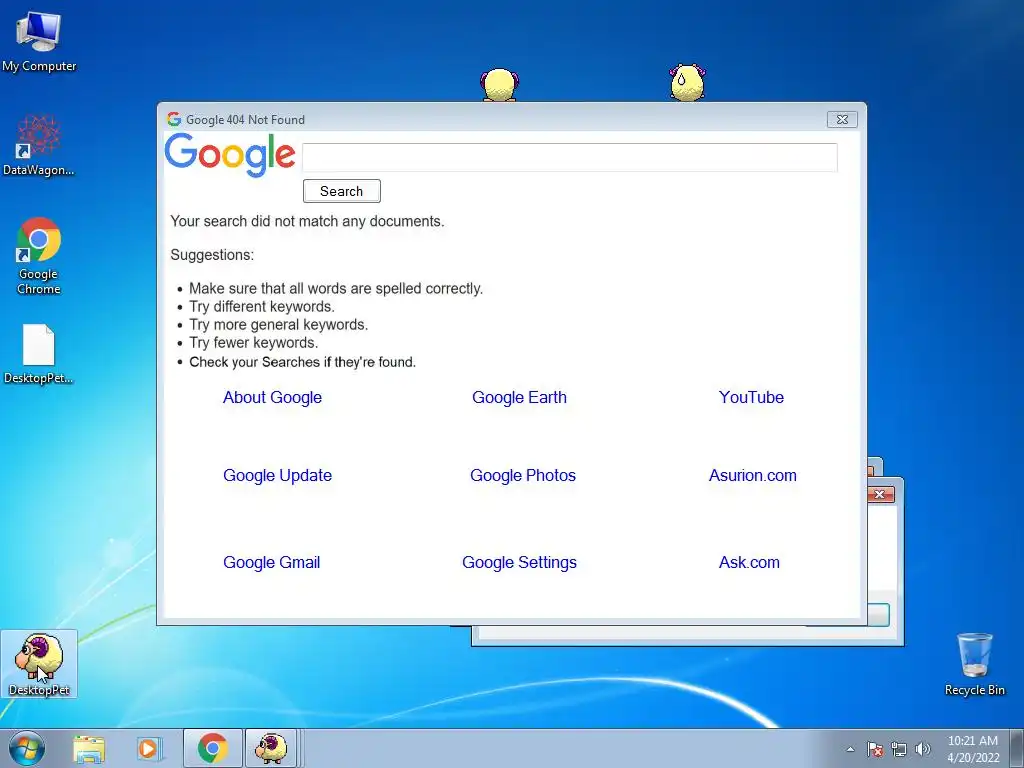Click the 'Suggestions:' text
This screenshot has height=768, width=1024.
(212, 255)
